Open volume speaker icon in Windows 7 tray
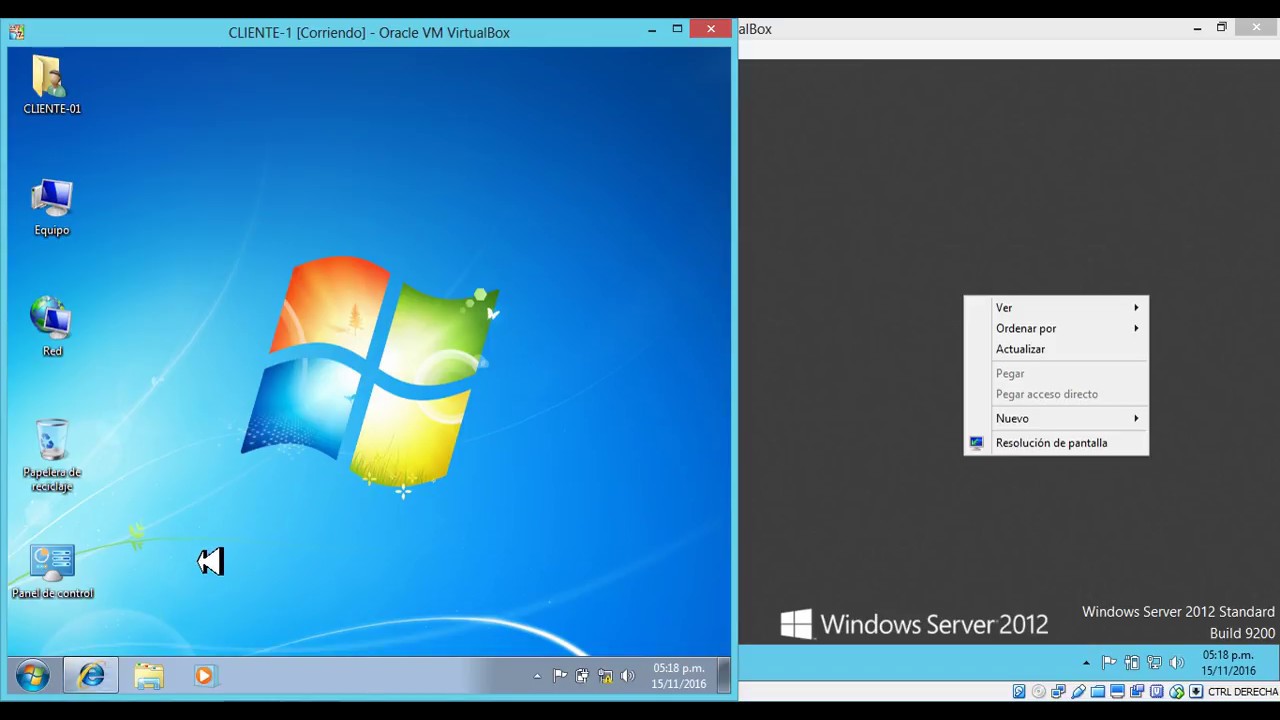 tap(627, 676)
